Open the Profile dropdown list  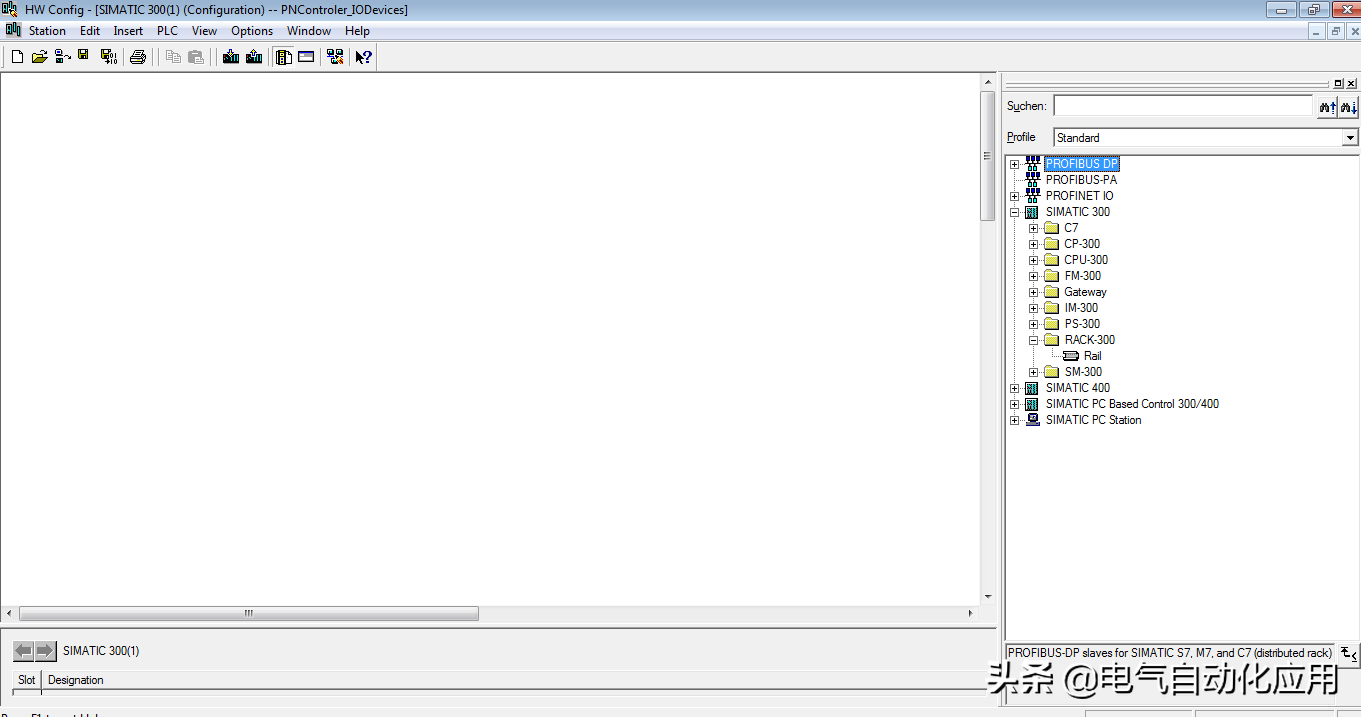[1350, 138]
